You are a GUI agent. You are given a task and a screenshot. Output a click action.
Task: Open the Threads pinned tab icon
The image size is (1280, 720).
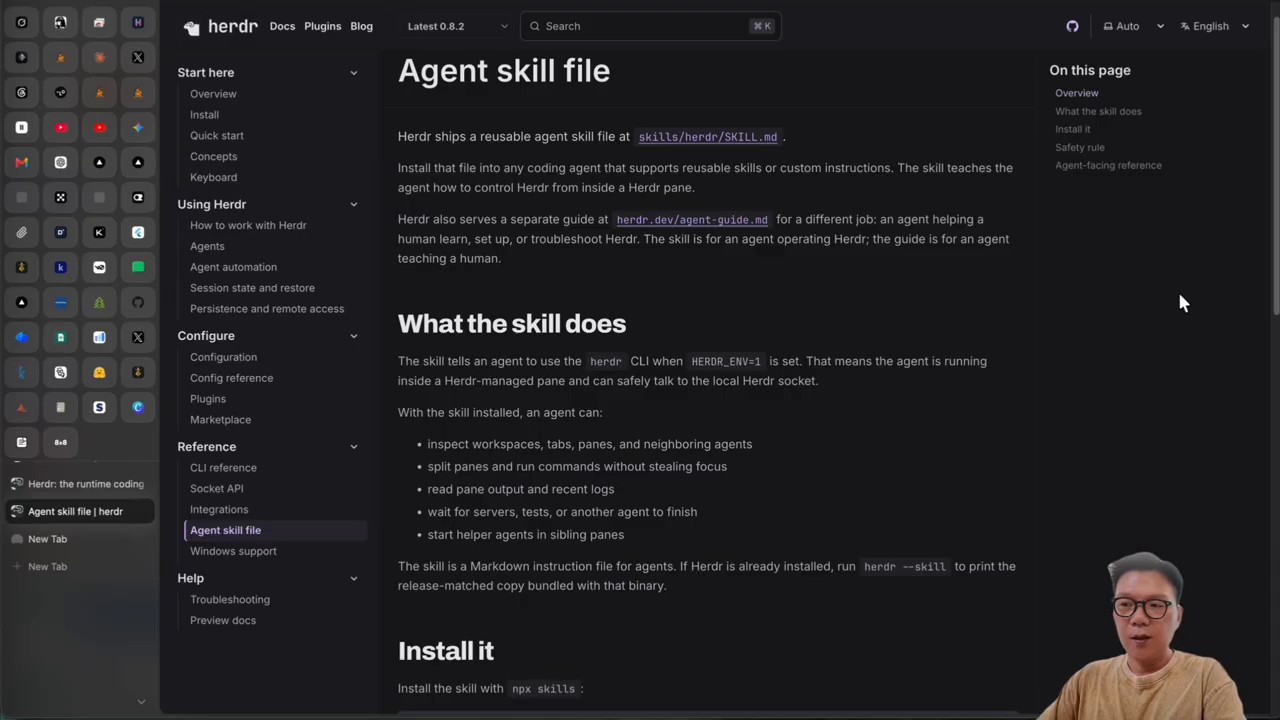coord(22,92)
